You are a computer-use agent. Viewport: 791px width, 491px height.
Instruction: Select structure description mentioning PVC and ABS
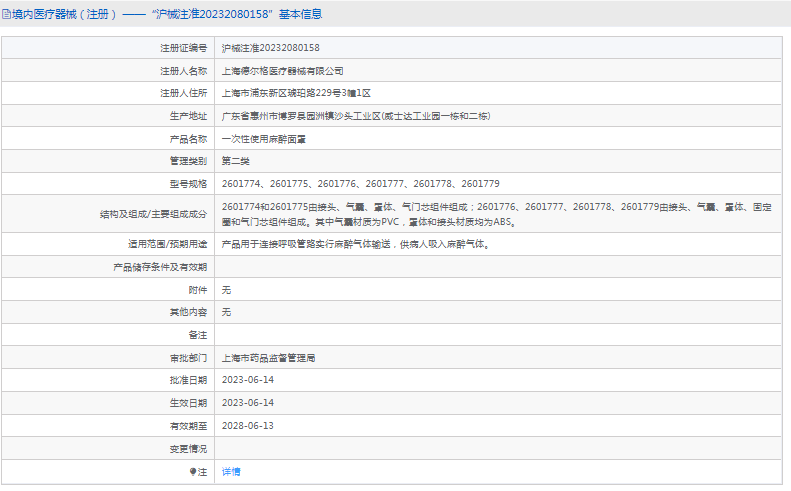coord(497,214)
